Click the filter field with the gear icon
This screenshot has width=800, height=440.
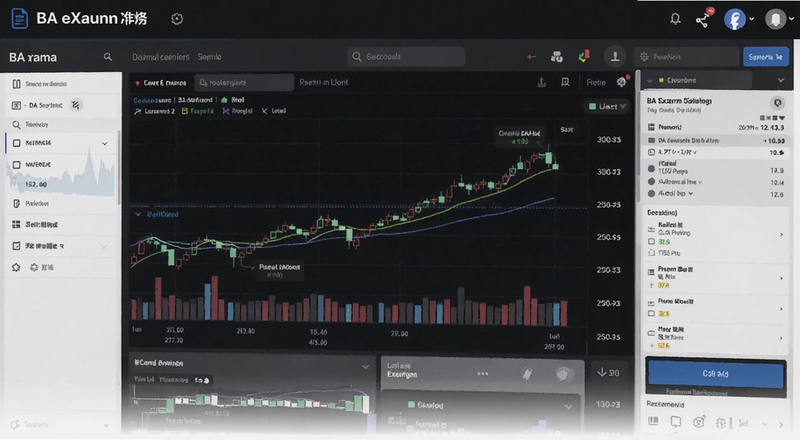coord(686,57)
